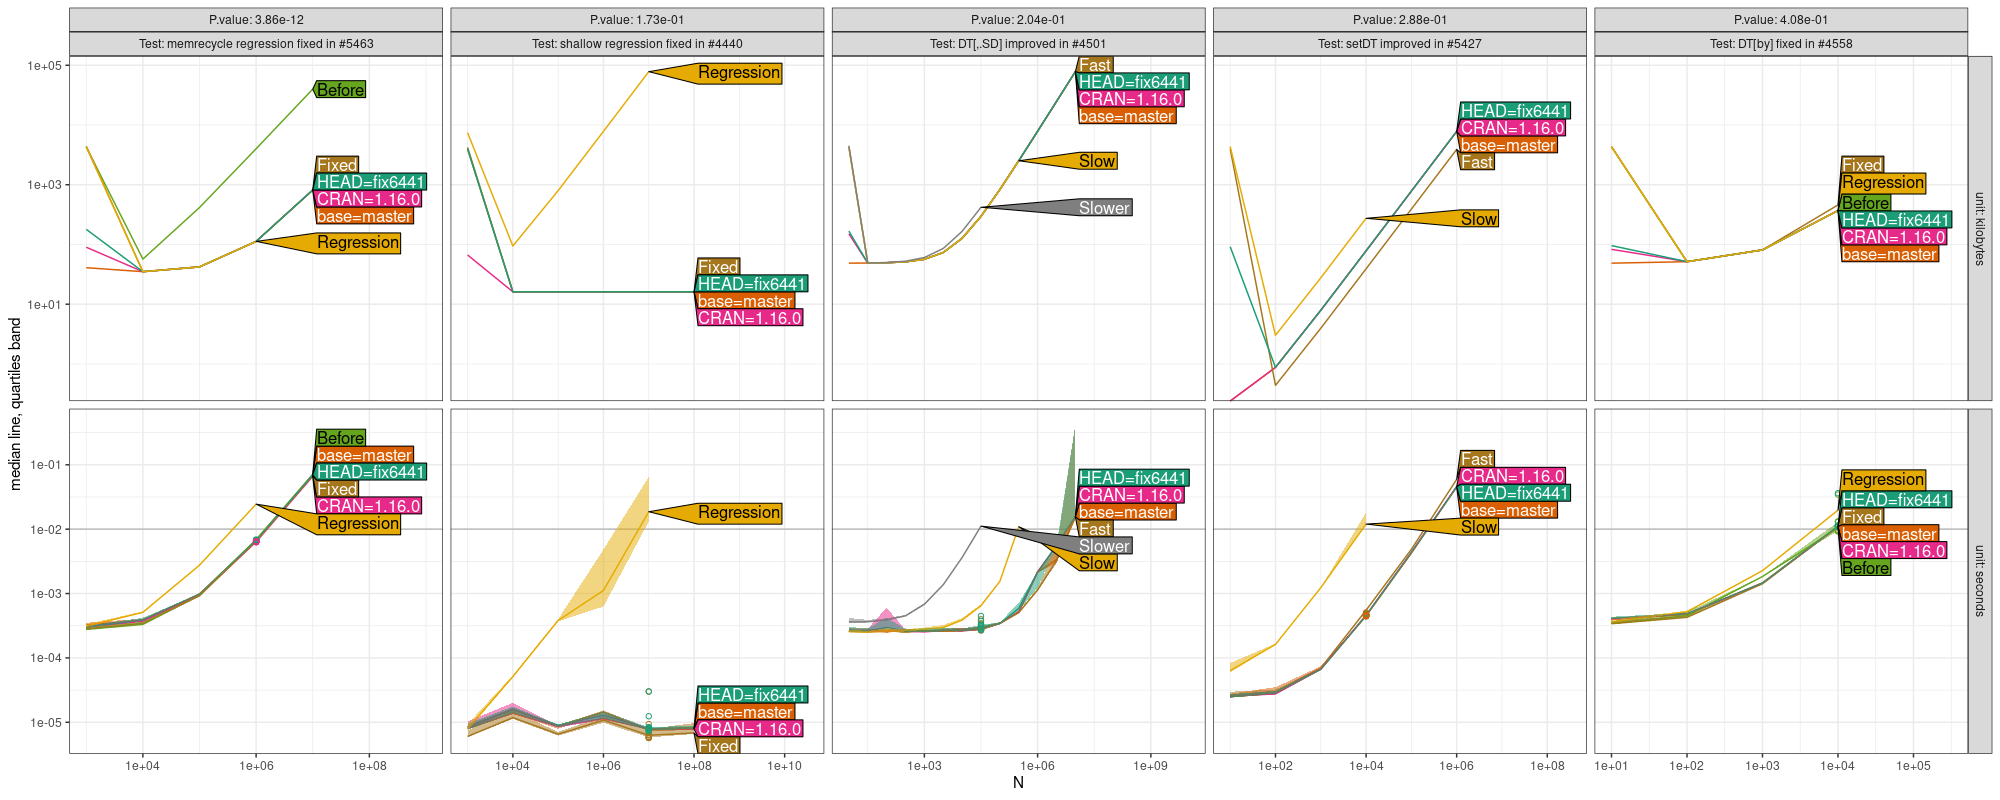Click the '1e+10' x-axis tick of shallow panel
The width and height of the screenshot is (2000, 800).
(785, 766)
